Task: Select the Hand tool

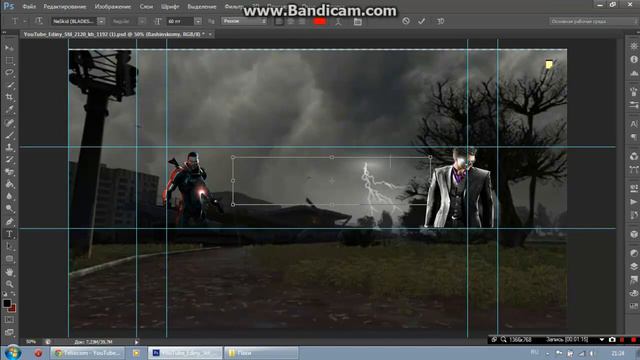Action: [9, 271]
